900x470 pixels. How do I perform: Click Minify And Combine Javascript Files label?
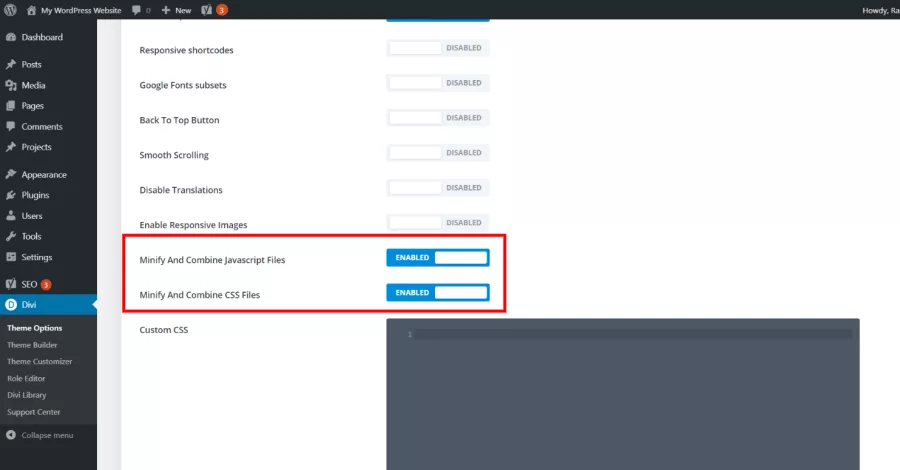pyautogui.click(x=212, y=260)
